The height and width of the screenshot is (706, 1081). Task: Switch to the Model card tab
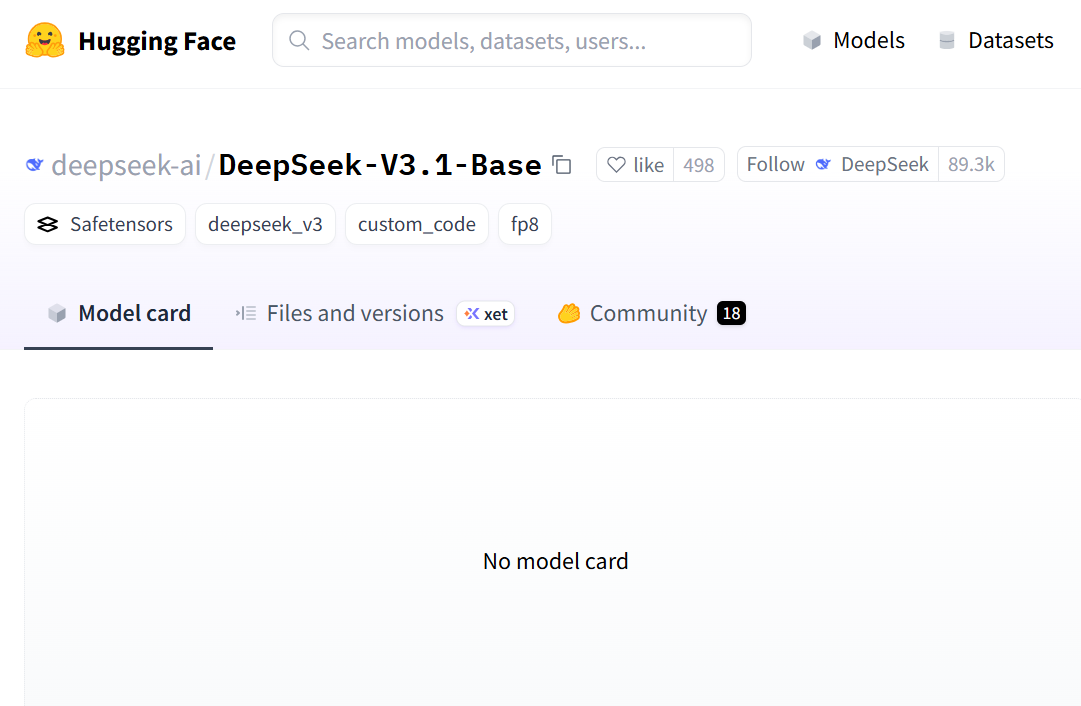119,314
